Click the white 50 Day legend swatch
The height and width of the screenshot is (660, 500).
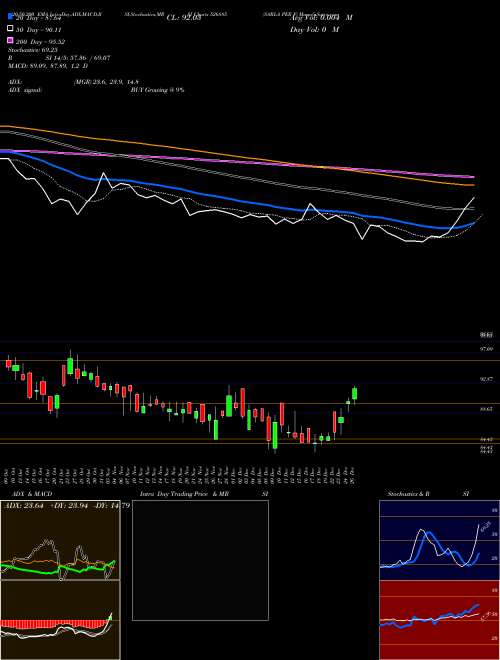coord(10,29)
